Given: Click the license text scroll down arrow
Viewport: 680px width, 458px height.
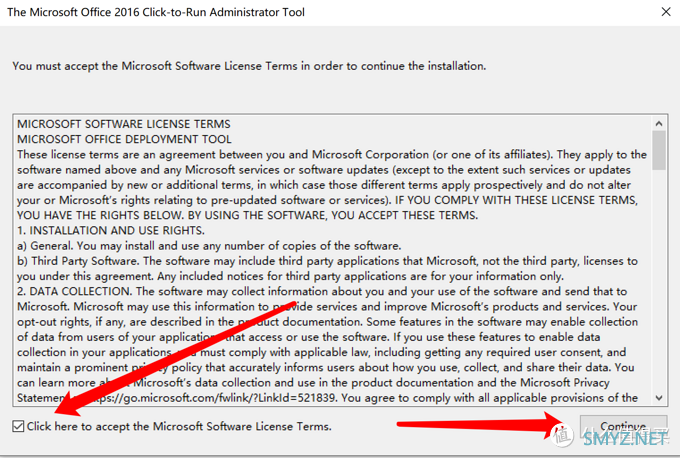Looking at the screenshot, I should click(659, 398).
